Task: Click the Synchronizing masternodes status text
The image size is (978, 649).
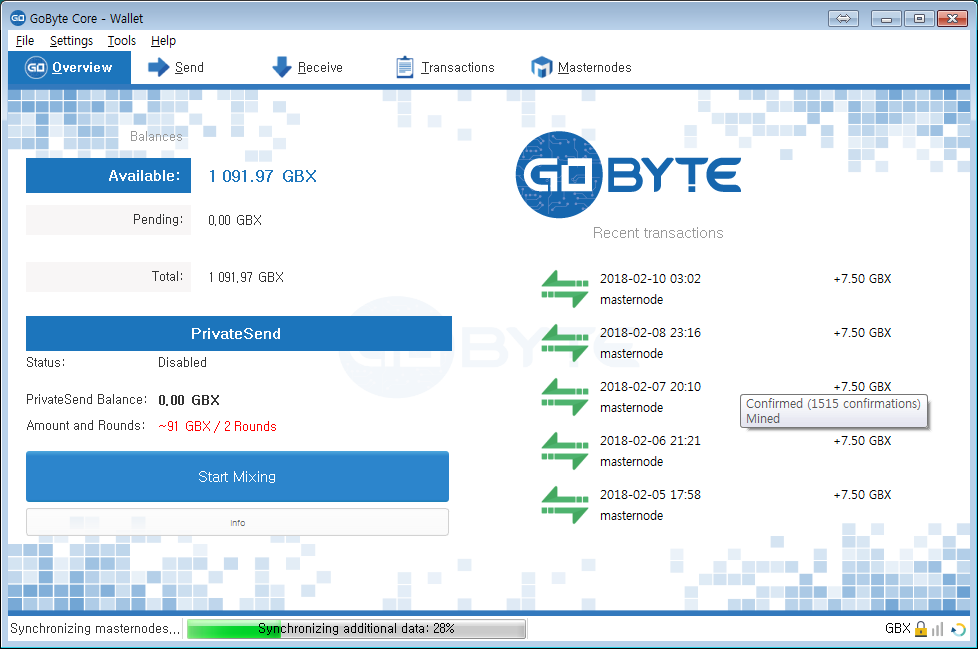Action: pyautogui.click(x=95, y=628)
